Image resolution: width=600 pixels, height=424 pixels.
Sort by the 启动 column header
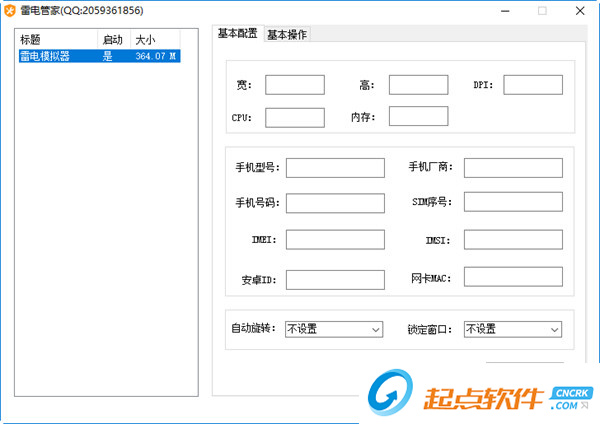[114, 39]
